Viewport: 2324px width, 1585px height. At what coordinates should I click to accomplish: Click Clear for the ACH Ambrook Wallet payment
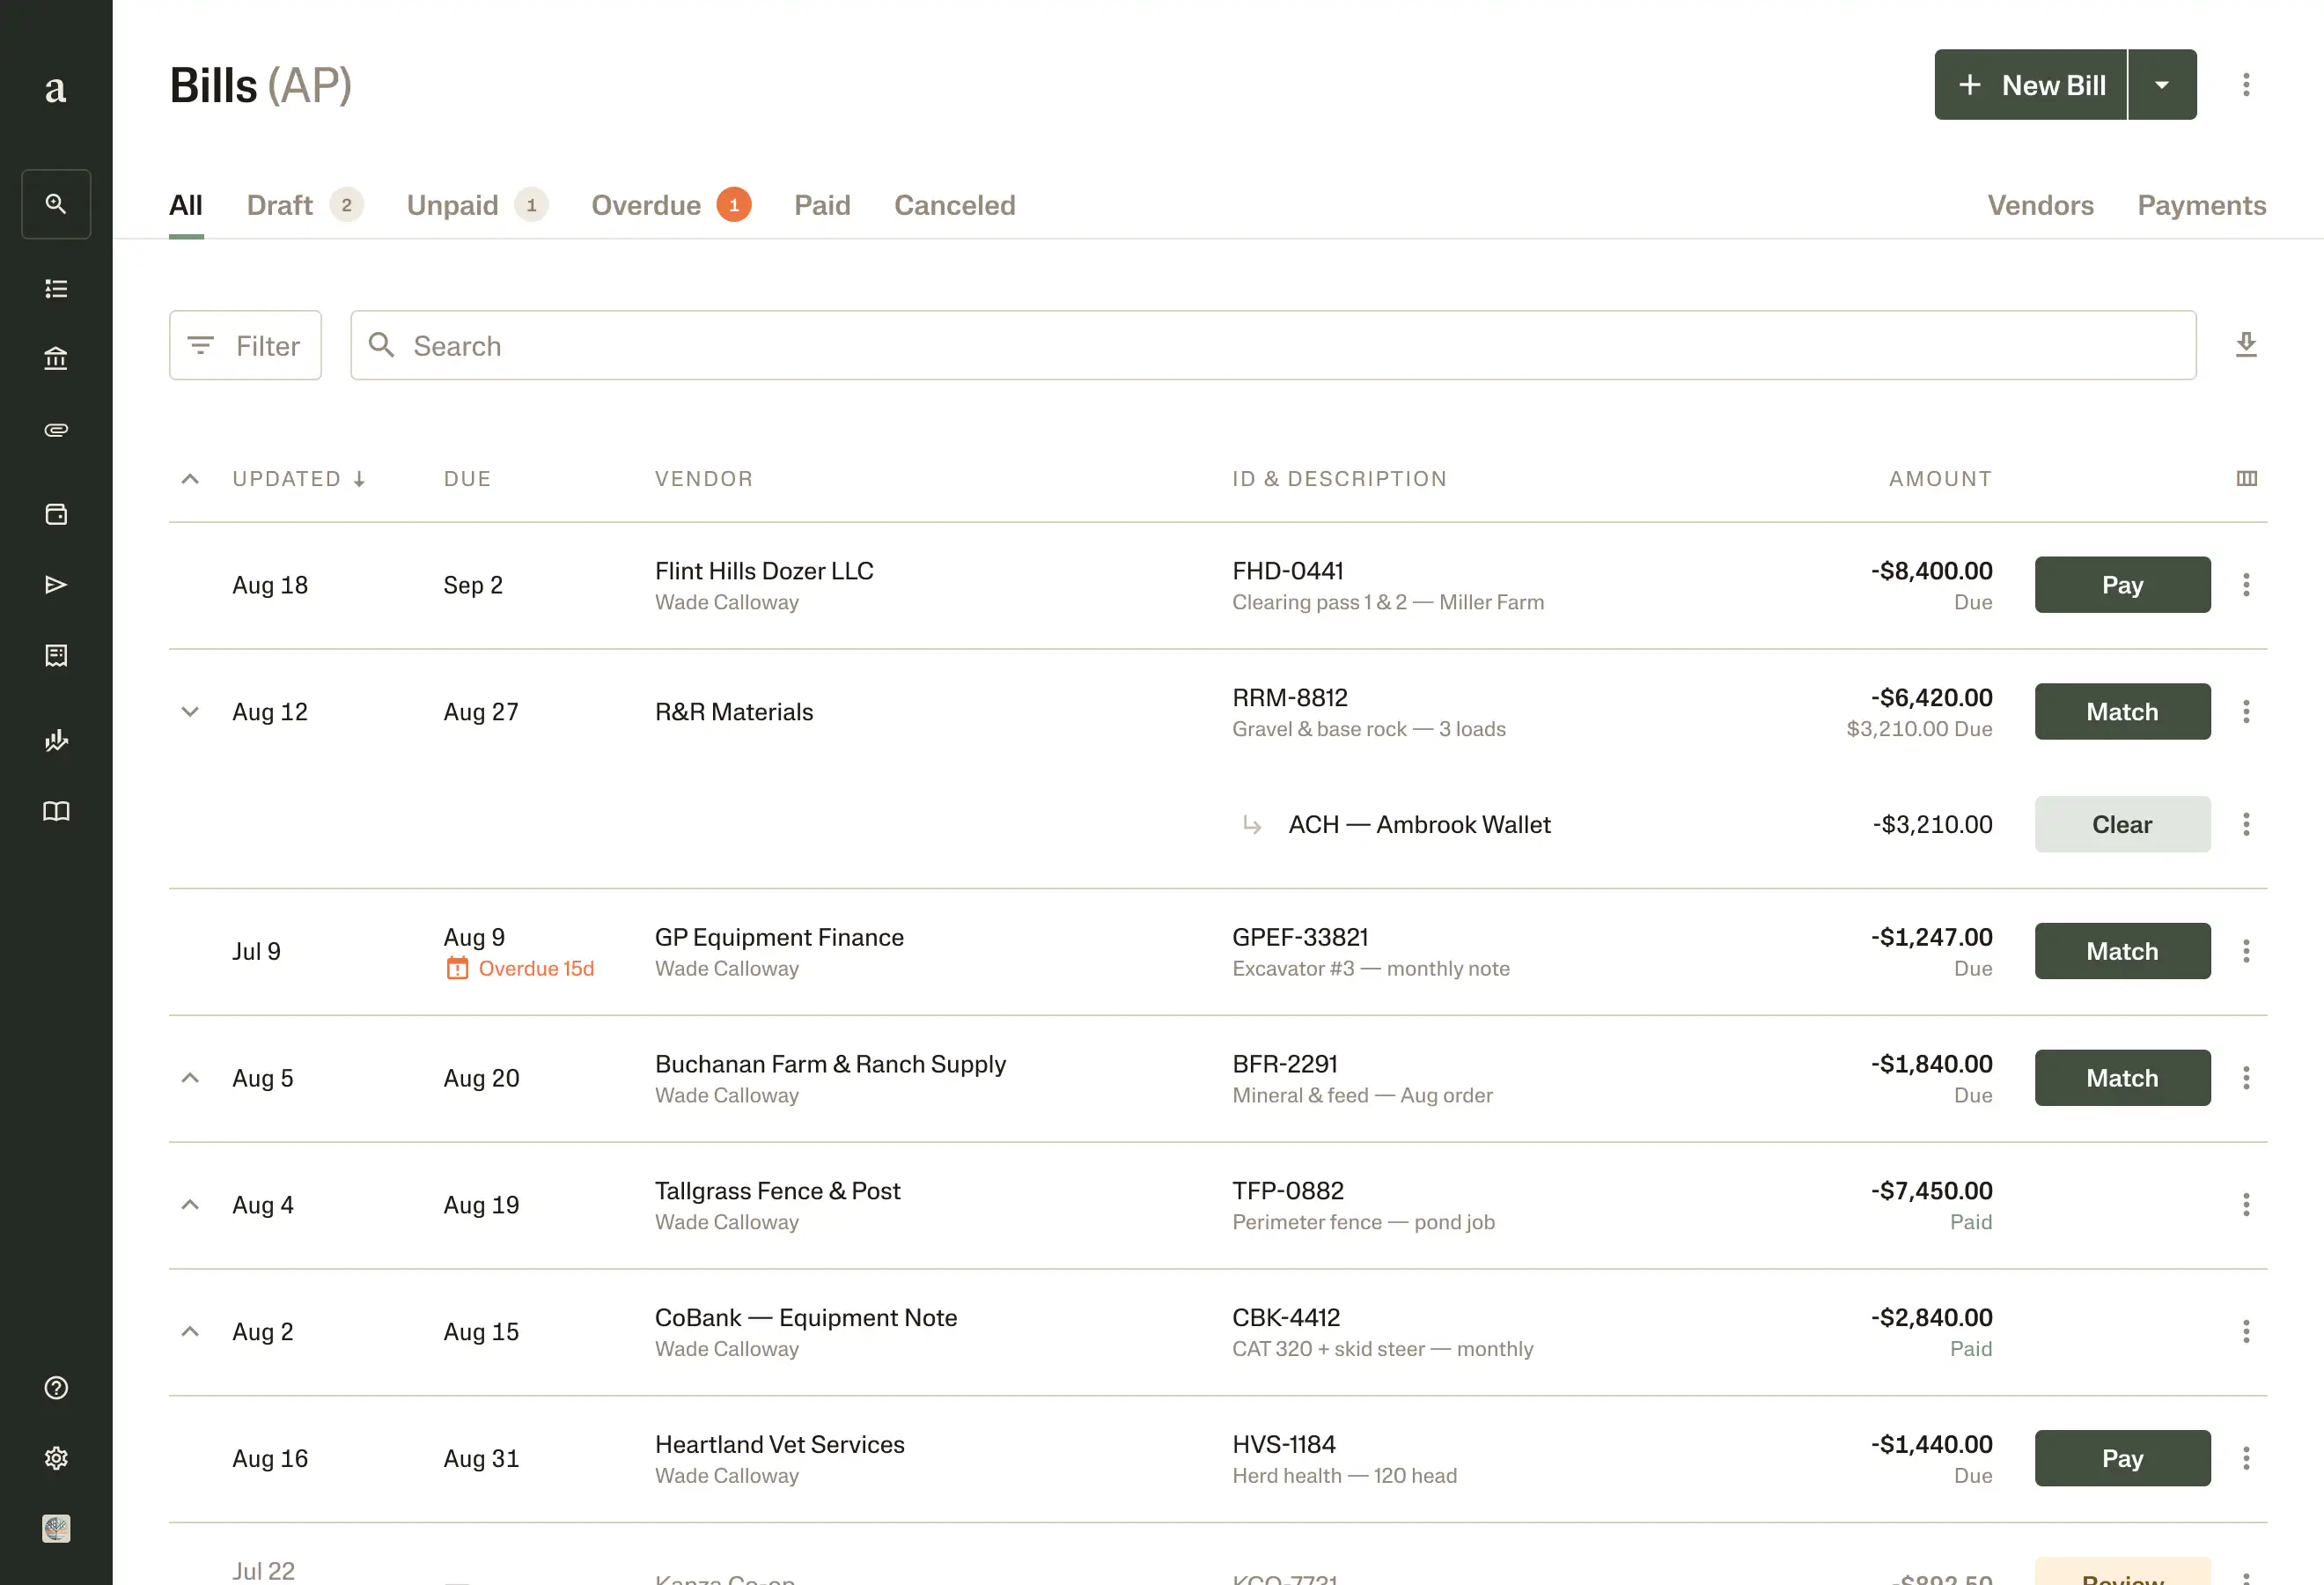2122,825
